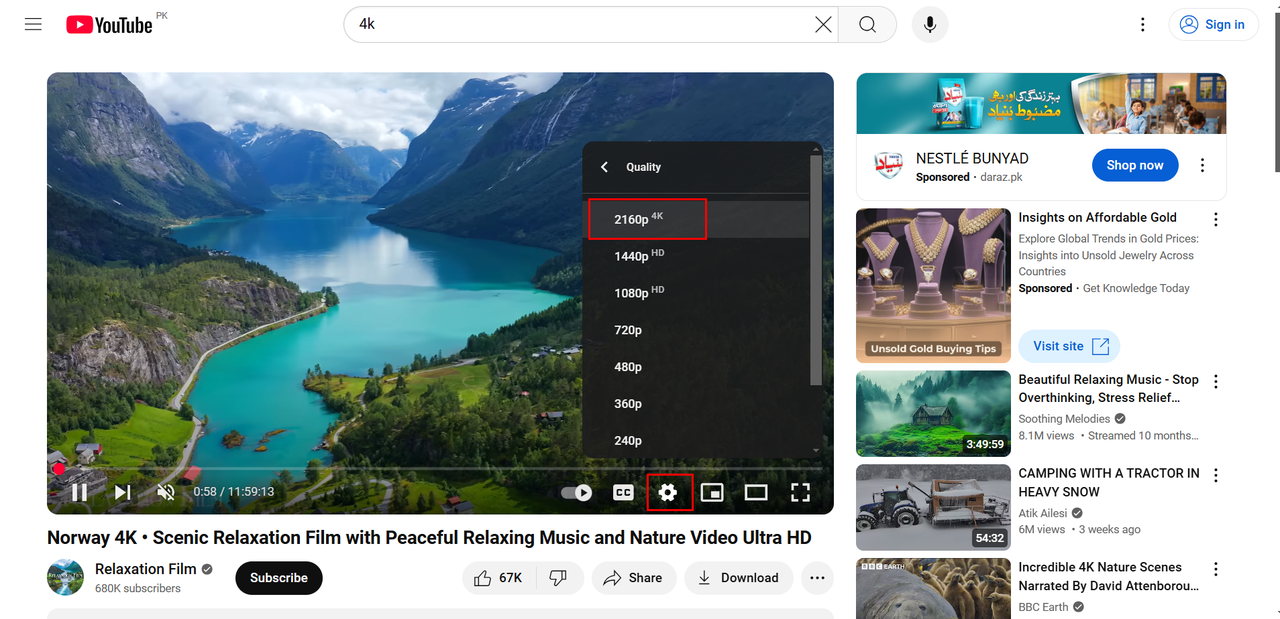The image size is (1280, 619).
Task: Click the daraz.pk sponsor text
Action: (999, 177)
